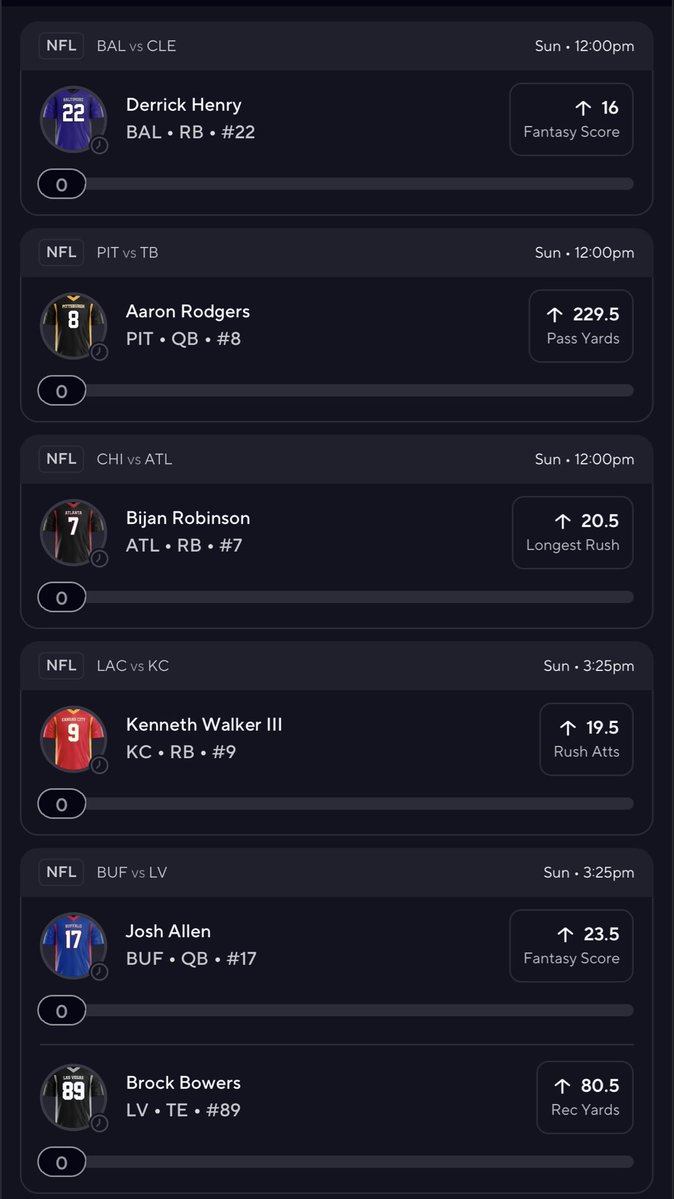
Task: Select the 80.5 Rec Yards pick box
Action: (585, 1097)
